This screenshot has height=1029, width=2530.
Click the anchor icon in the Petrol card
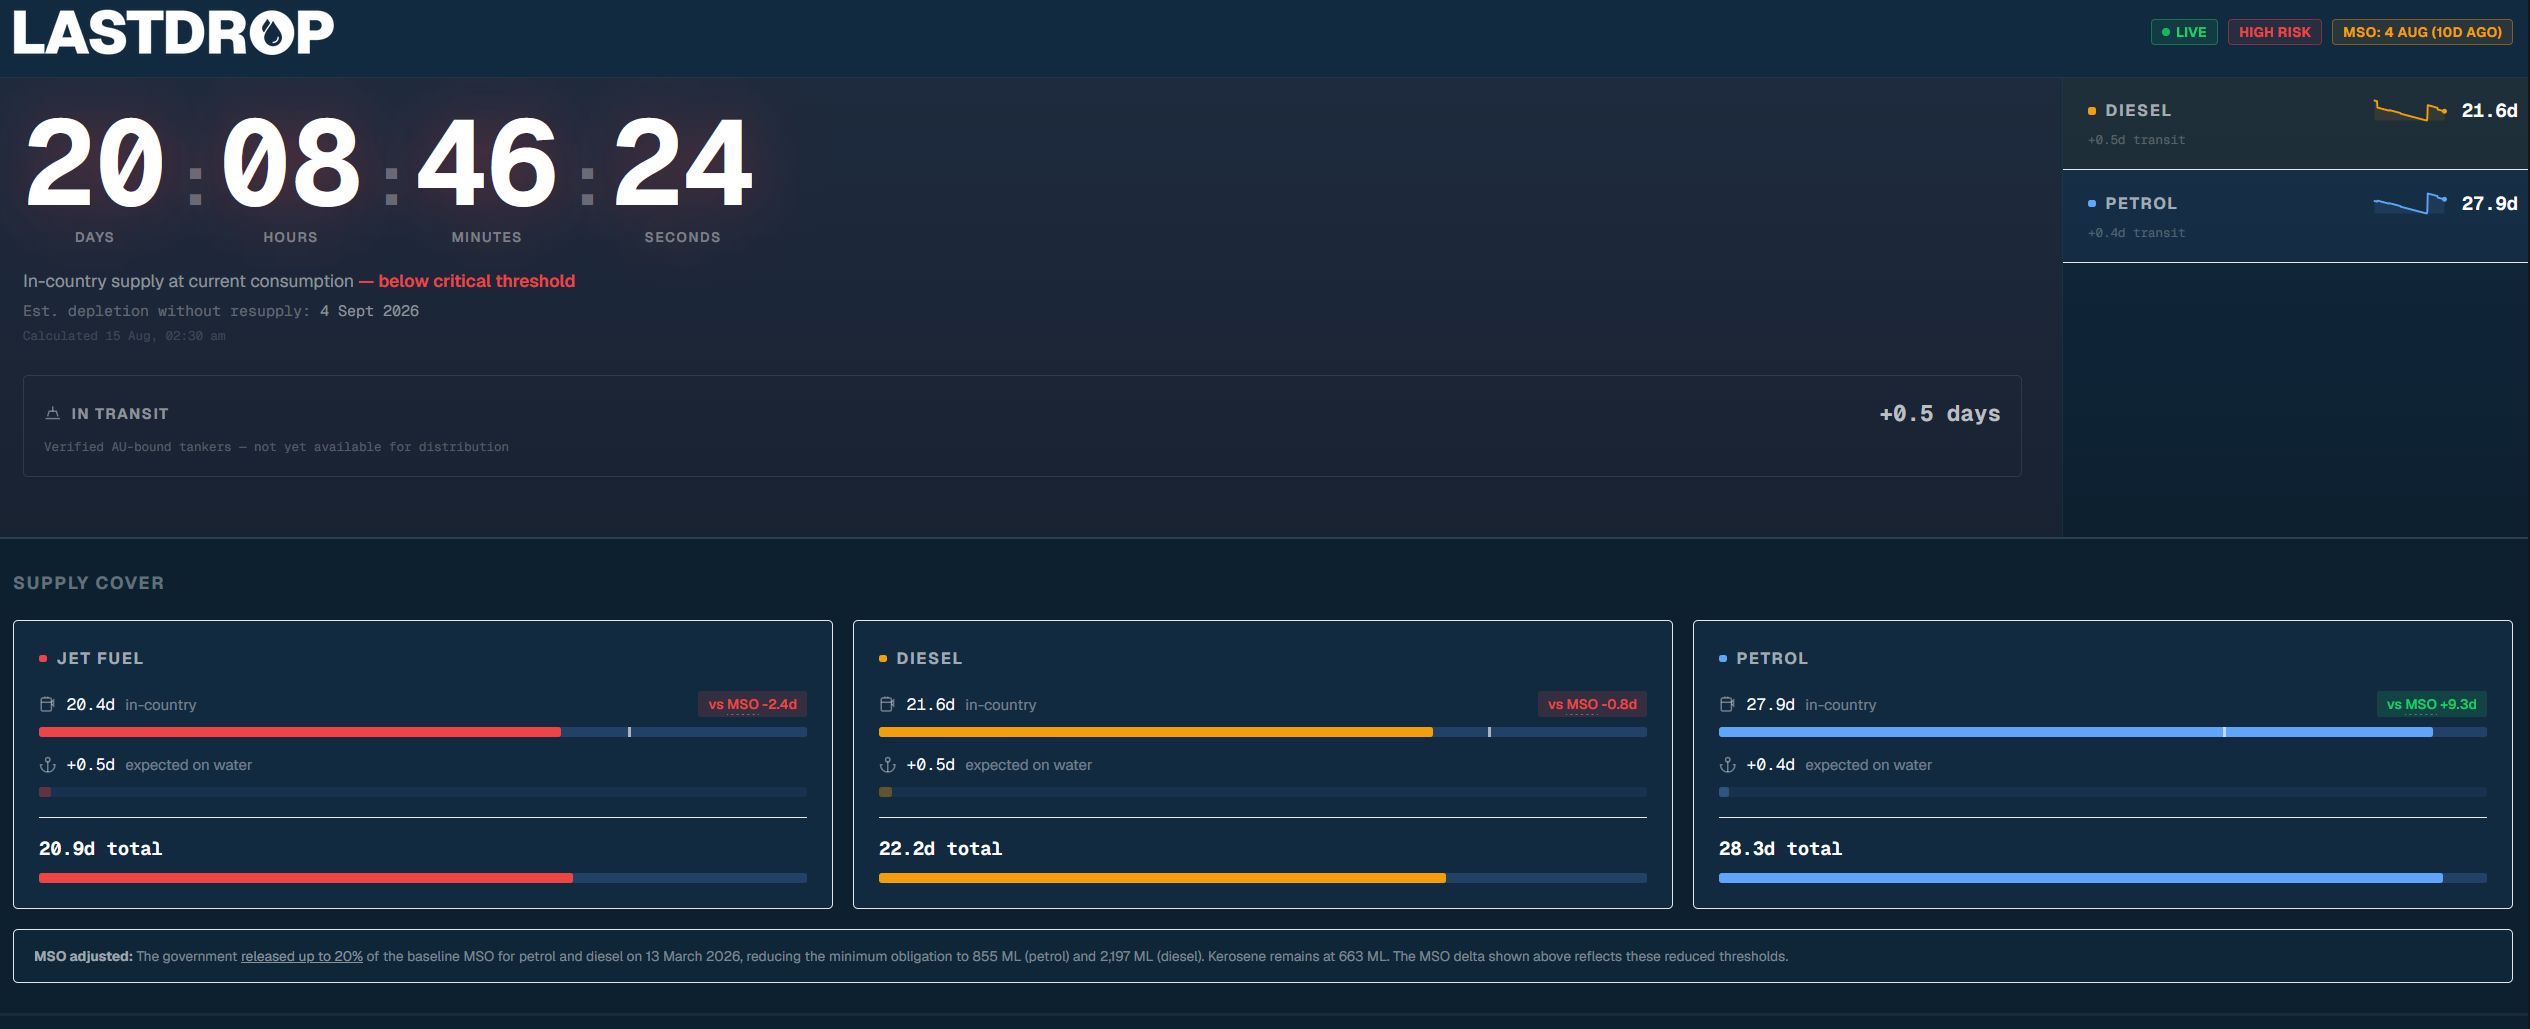pyautogui.click(x=1727, y=765)
